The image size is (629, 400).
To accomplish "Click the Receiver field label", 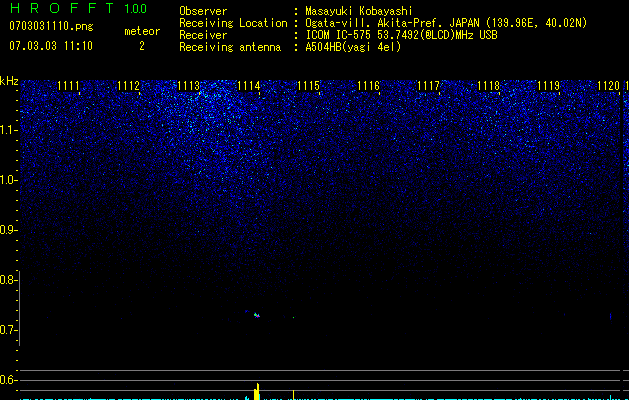I will click(x=203, y=35).
